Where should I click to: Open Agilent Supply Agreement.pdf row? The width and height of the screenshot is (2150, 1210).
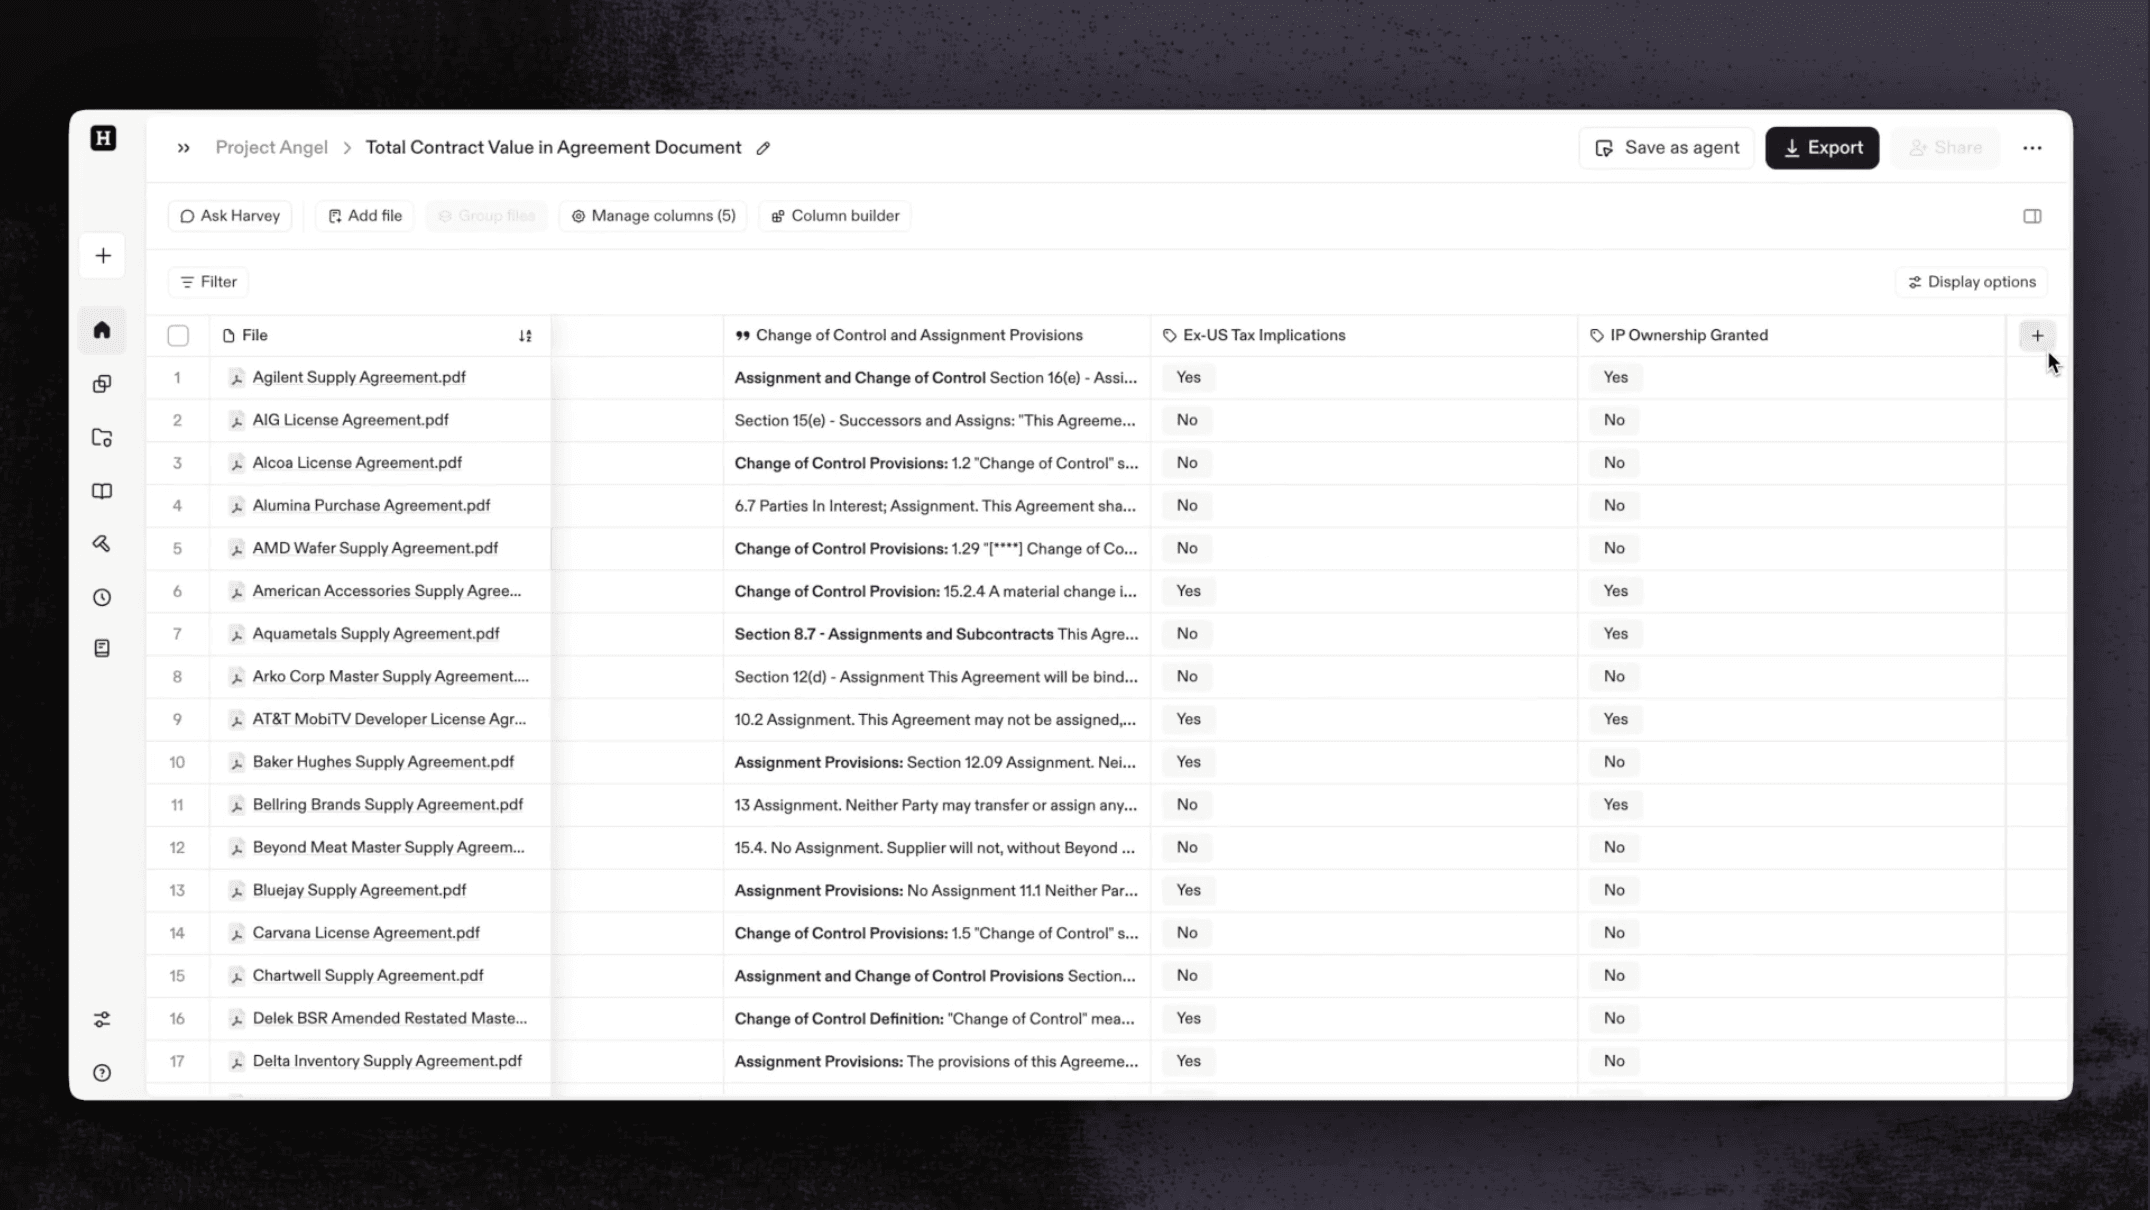(359, 378)
